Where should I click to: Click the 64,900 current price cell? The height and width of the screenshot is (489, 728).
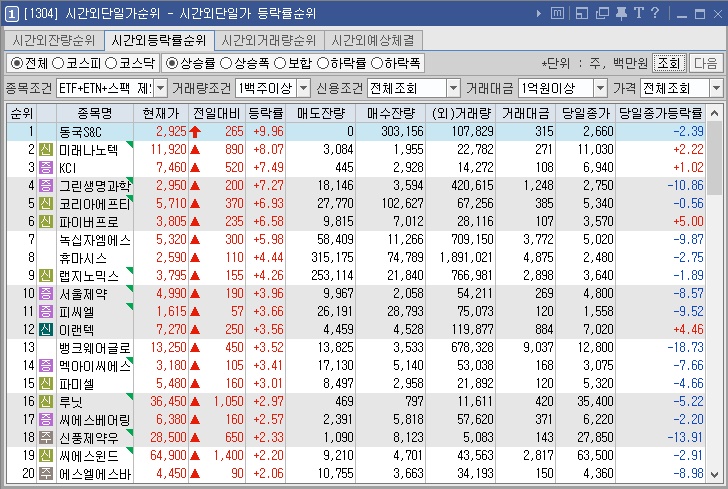[168, 455]
